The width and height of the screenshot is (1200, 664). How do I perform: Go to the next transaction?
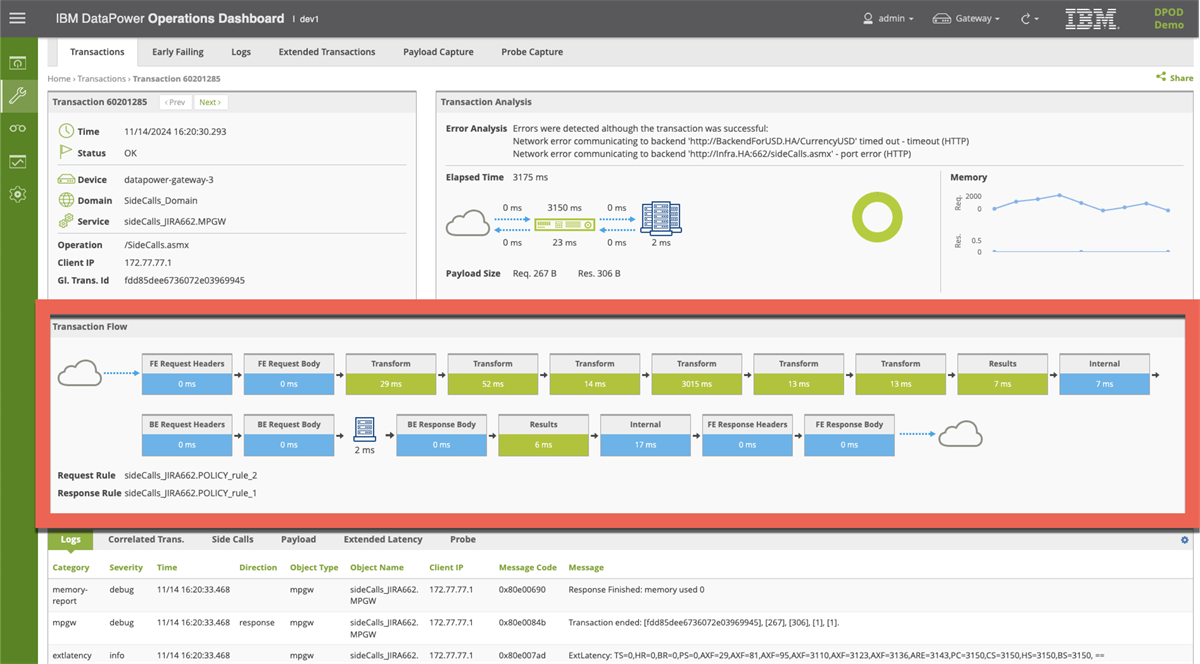(x=210, y=102)
